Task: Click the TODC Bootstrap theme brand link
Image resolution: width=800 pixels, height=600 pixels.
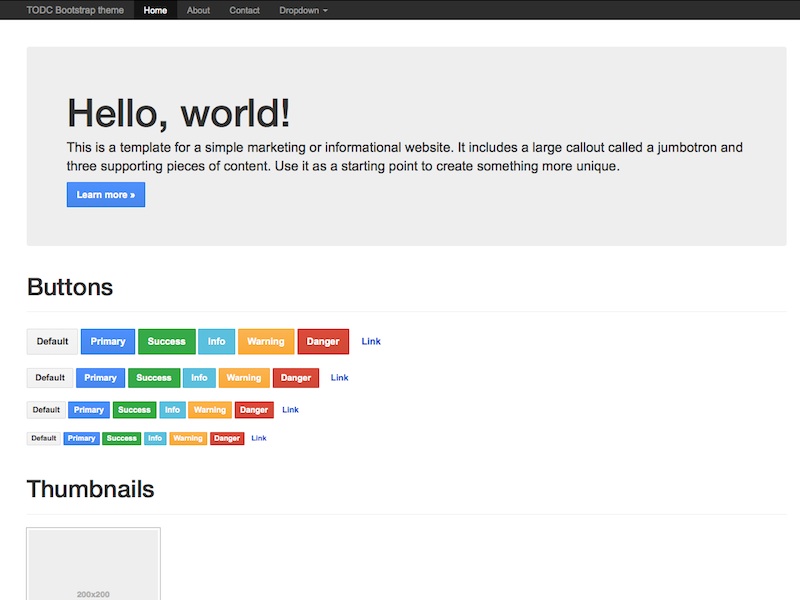Action: click(x=75, y=10)
